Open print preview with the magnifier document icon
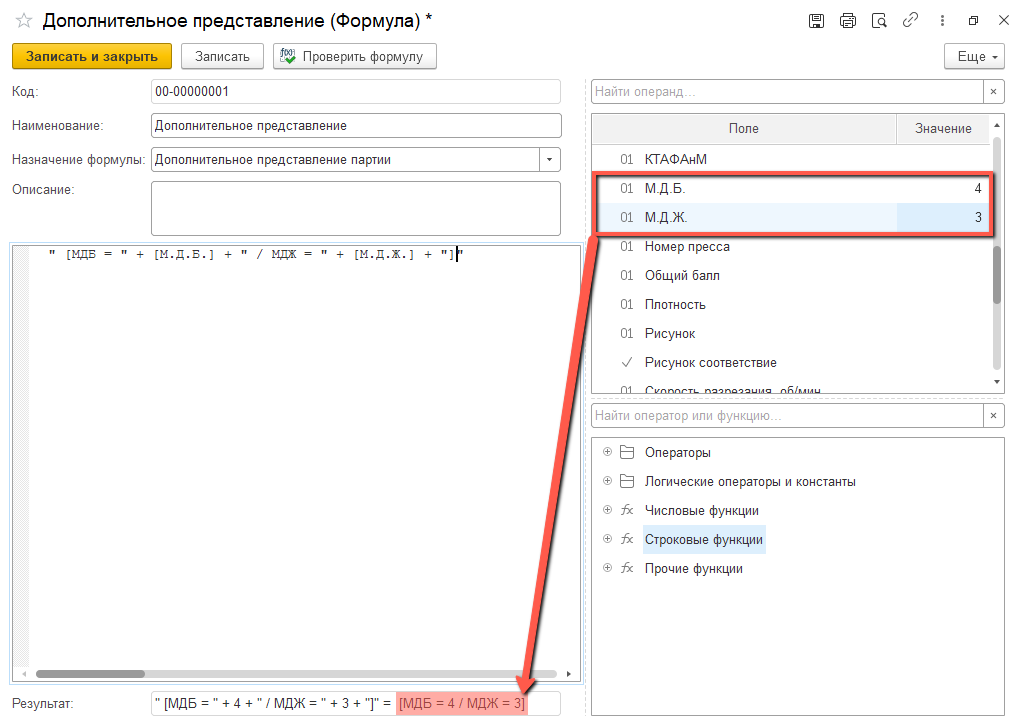Viewport: 1024px width, 728px height. (879, 21)
